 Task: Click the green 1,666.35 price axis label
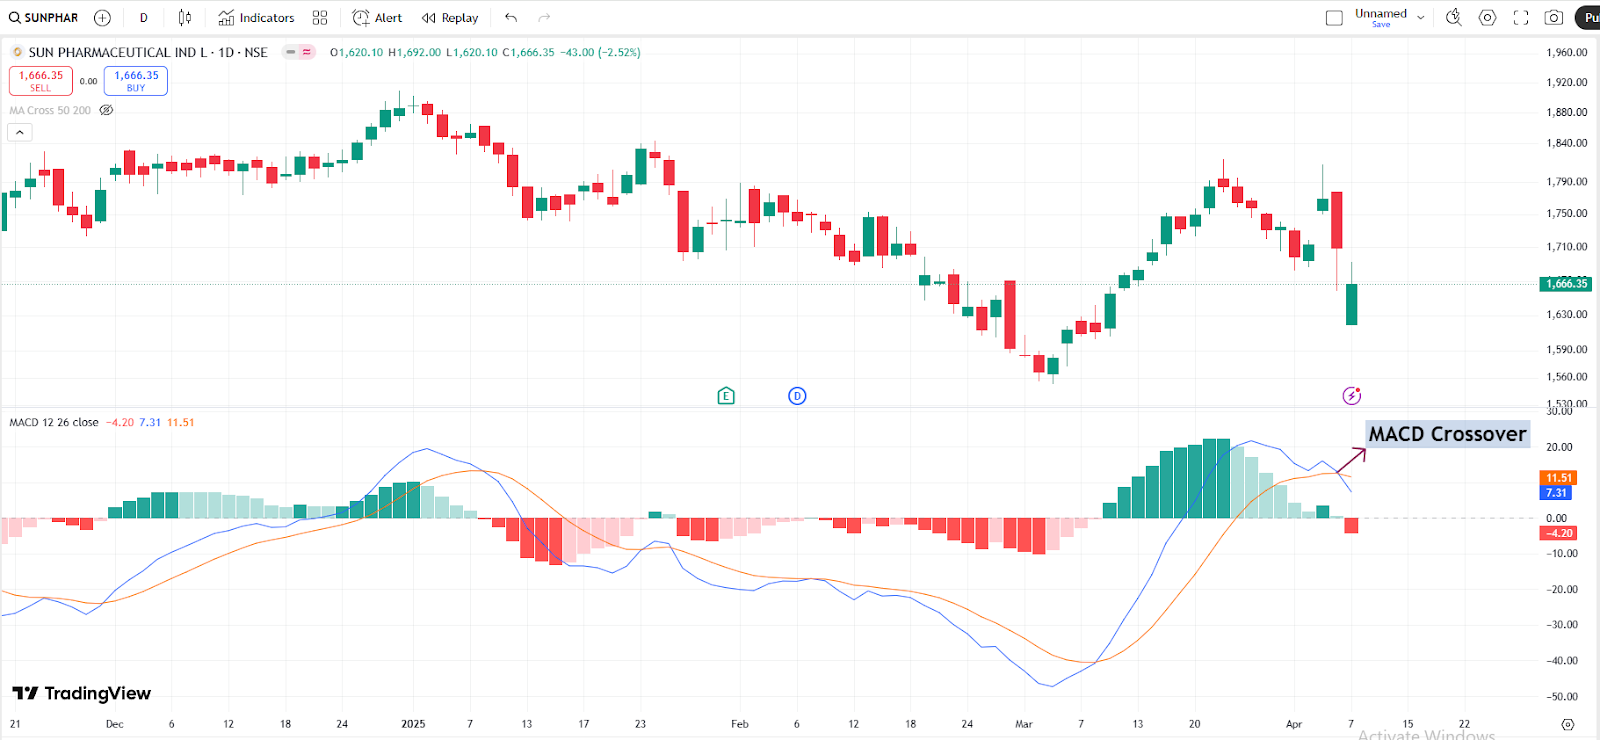coord(1566,284)
